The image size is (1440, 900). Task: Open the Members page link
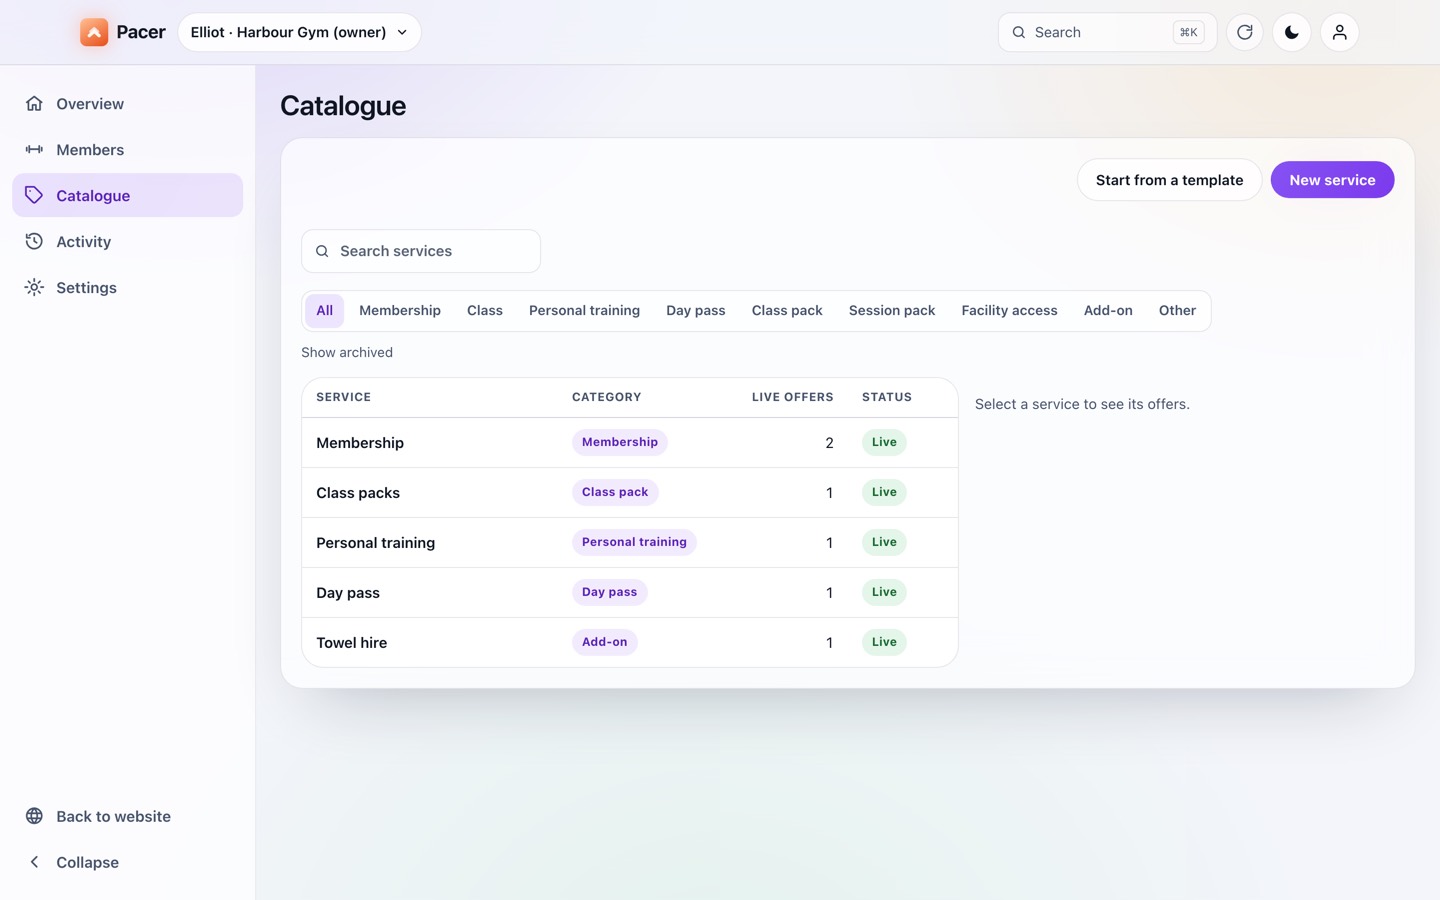tap(128, 149)
